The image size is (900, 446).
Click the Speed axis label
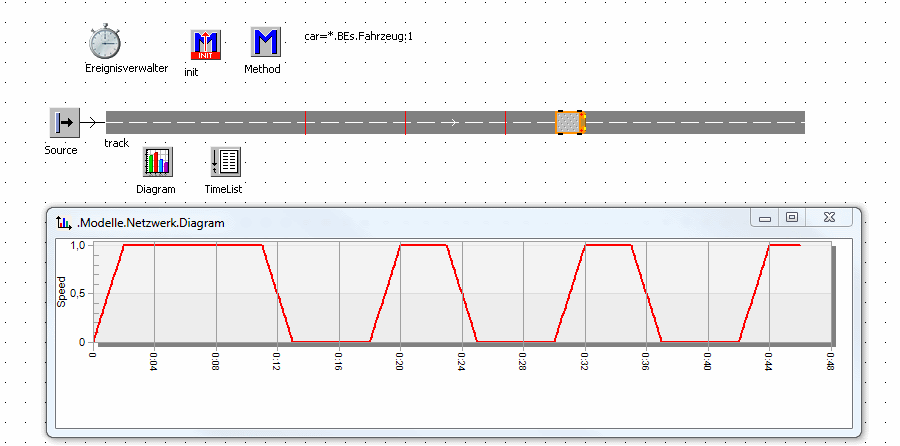click(x=61, y=291)
